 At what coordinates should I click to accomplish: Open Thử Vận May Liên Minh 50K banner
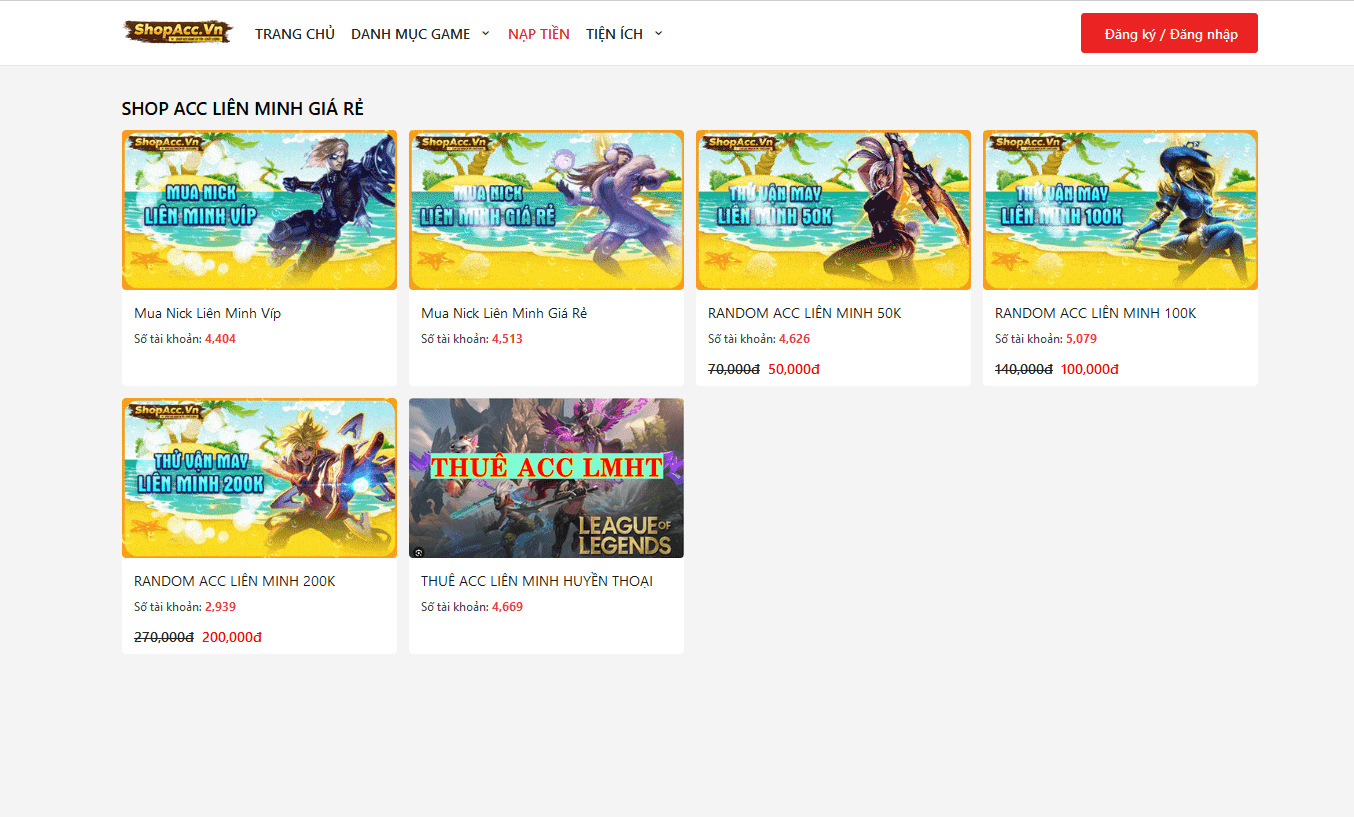tap(833, 210)
